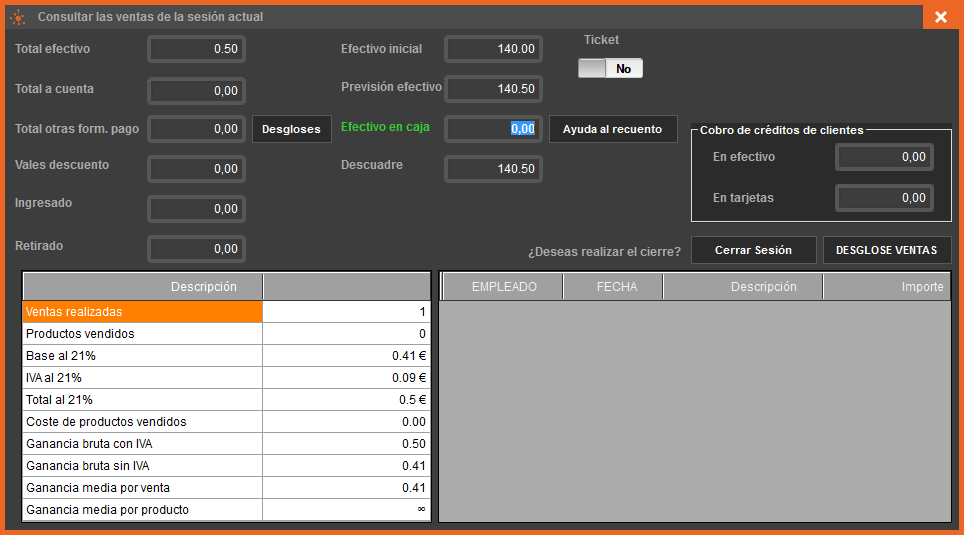Select En efectivo credit field
Screen dimensions: 964x535
pos(884,157)
